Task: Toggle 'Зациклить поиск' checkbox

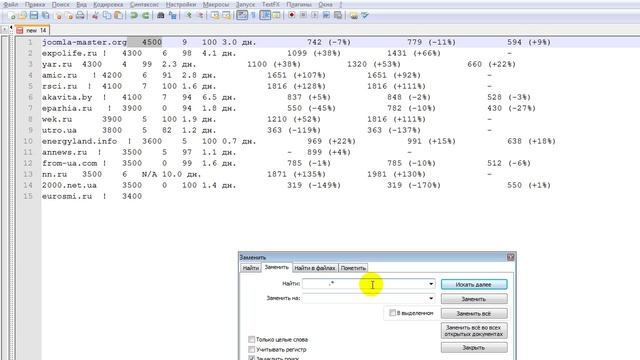Action: click(x=251, y=358)
